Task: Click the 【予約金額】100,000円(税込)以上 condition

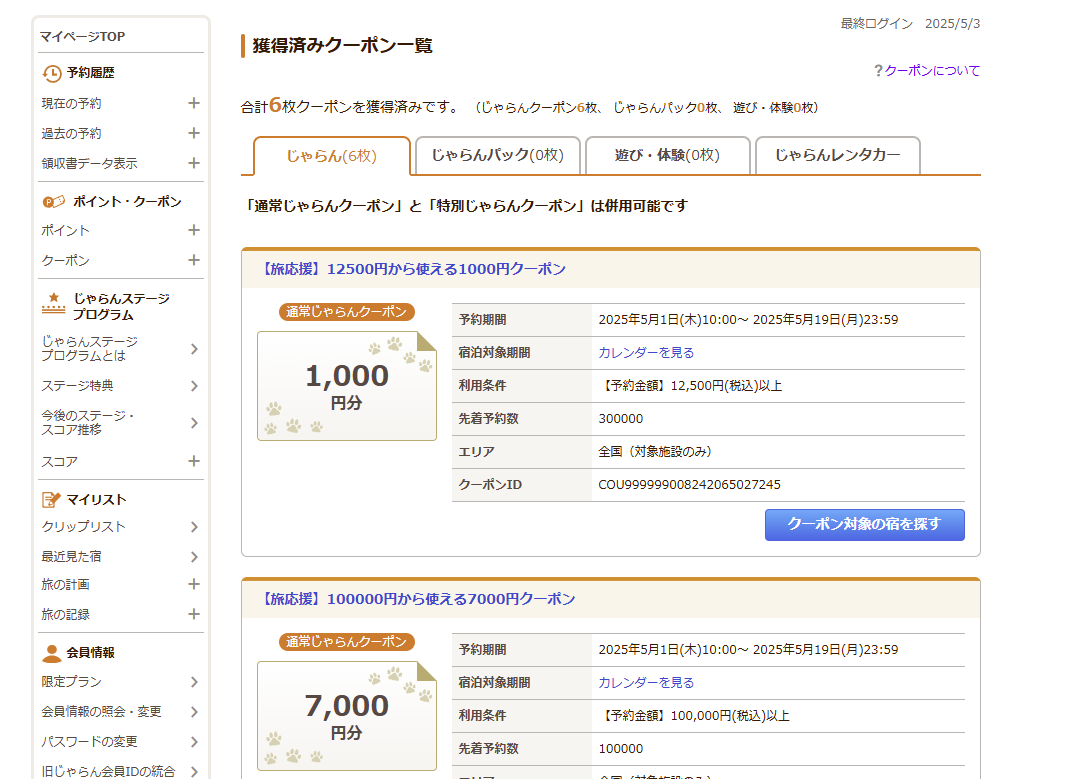Action: pyautogui.click(x=694, y=716)
